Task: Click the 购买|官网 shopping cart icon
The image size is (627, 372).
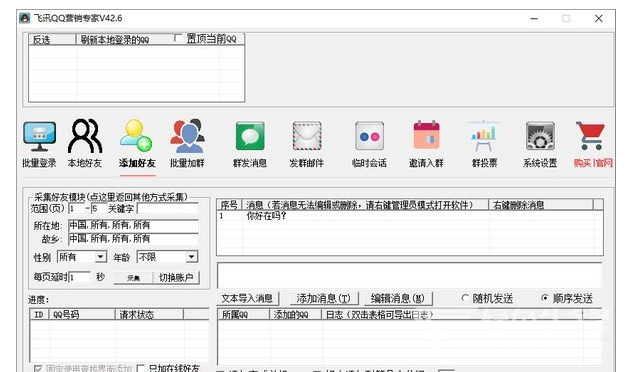Action: (591, 136)
